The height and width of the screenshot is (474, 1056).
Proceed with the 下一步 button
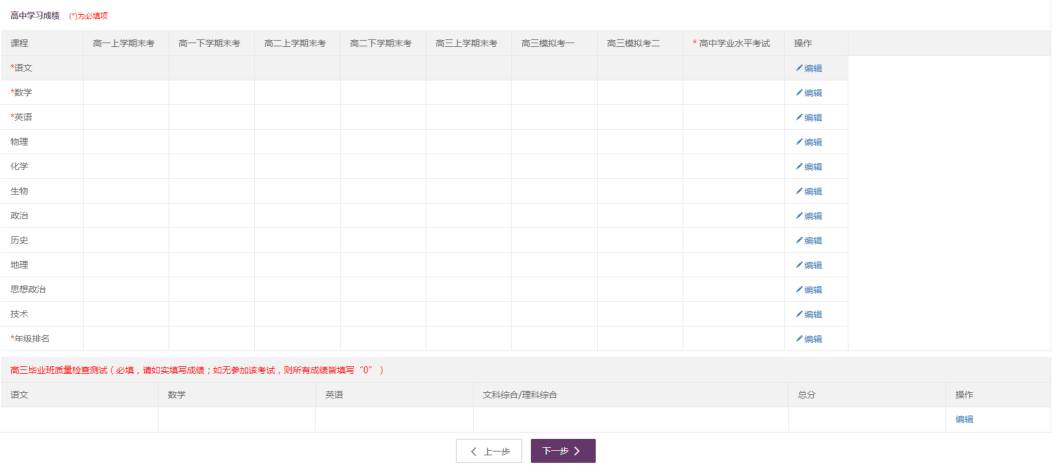(x=563, y=451)
